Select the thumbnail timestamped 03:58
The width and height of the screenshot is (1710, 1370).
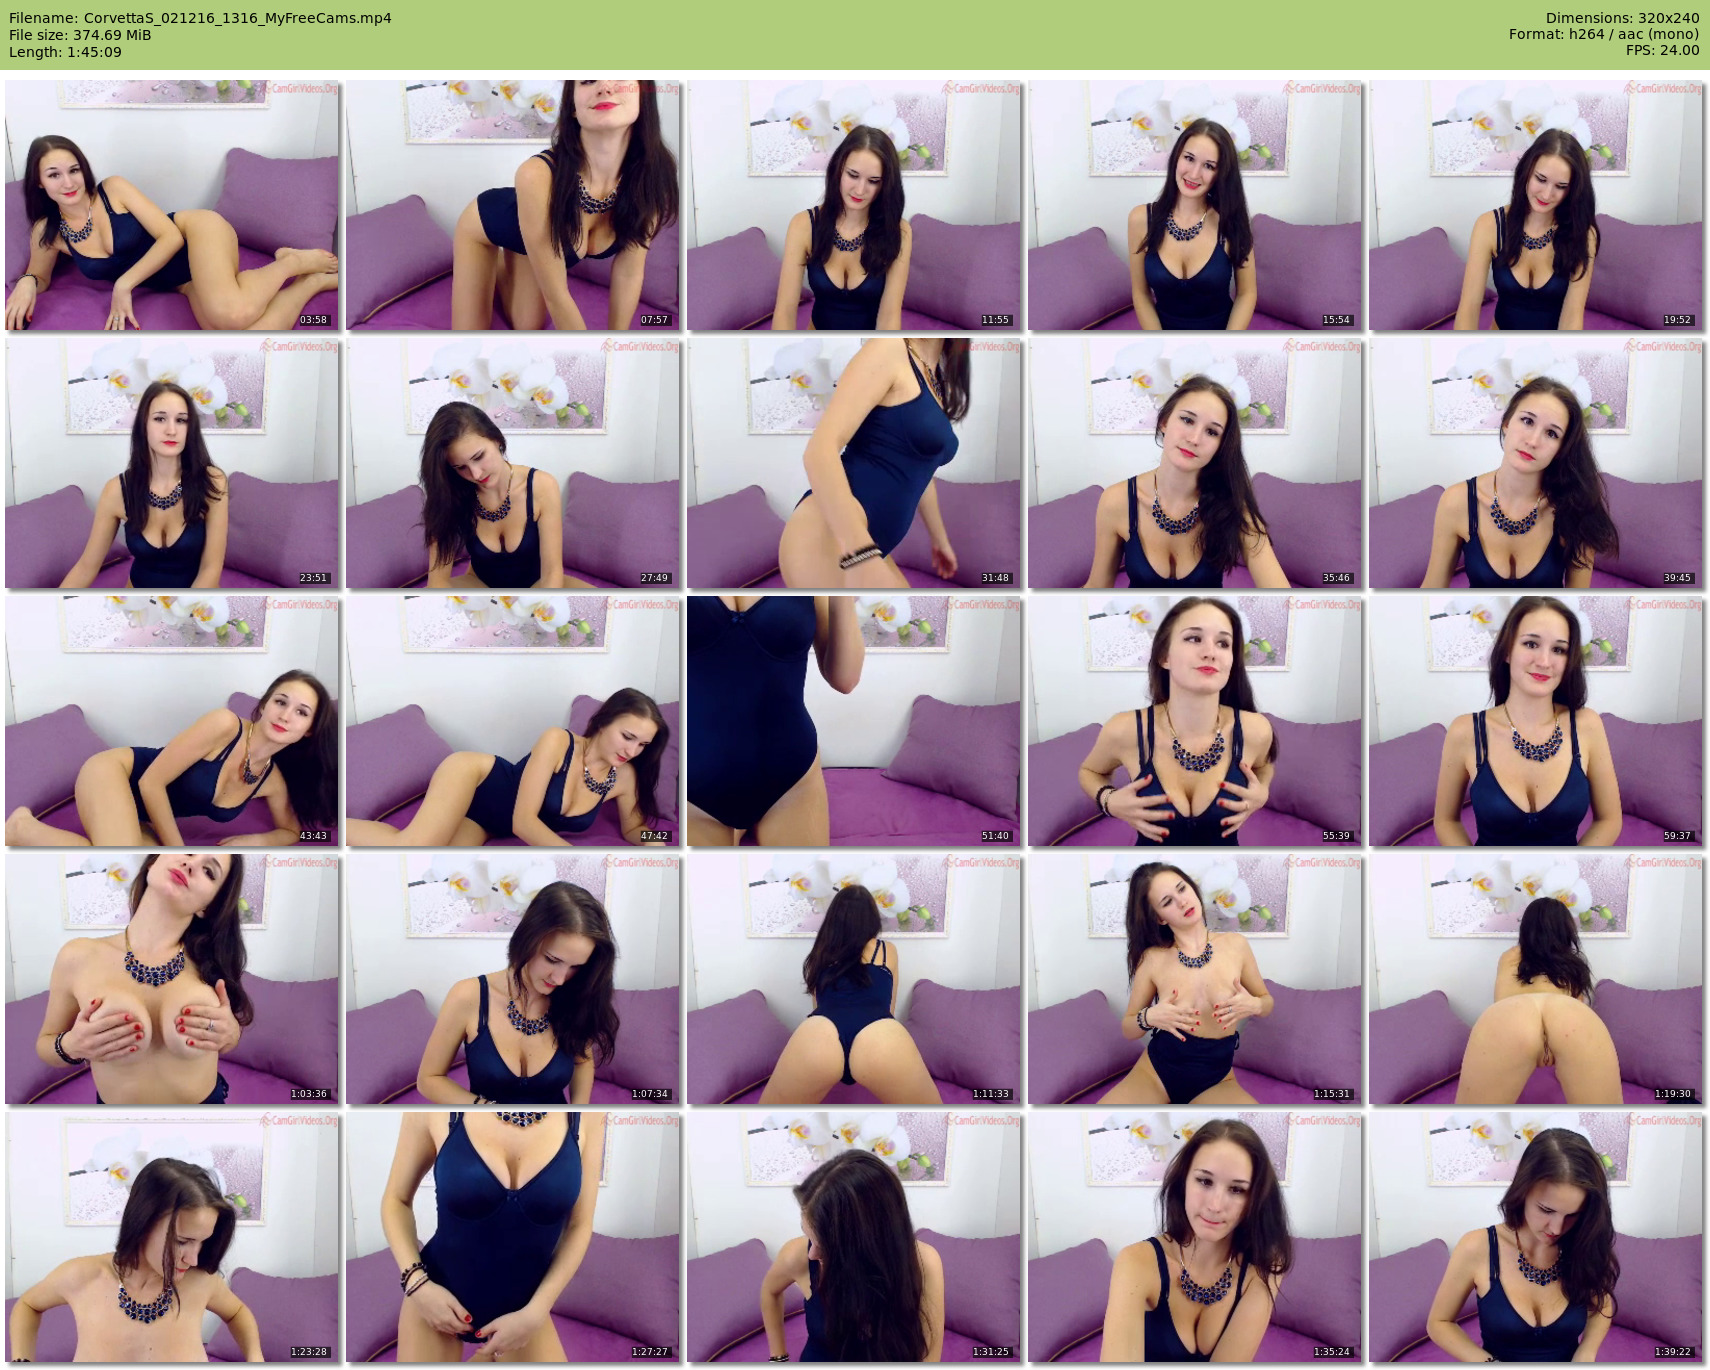(172, 205)
